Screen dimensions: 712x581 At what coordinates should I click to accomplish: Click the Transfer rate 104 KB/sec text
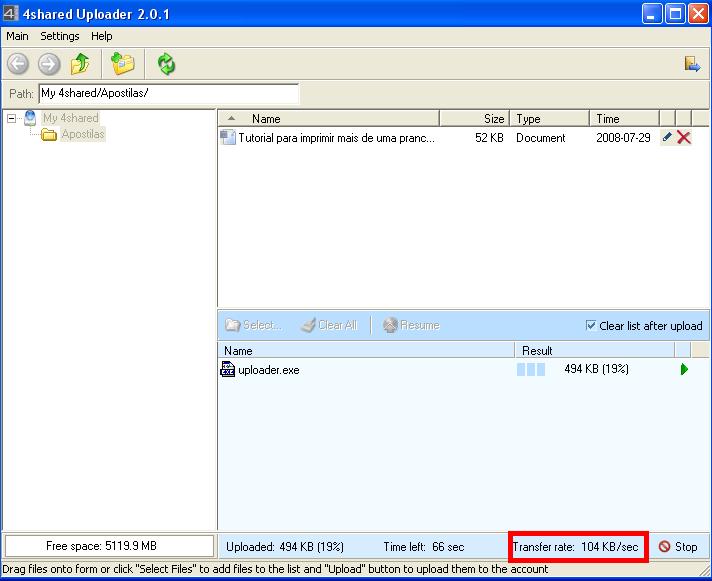pyautogui.click(x=575, y=547)
